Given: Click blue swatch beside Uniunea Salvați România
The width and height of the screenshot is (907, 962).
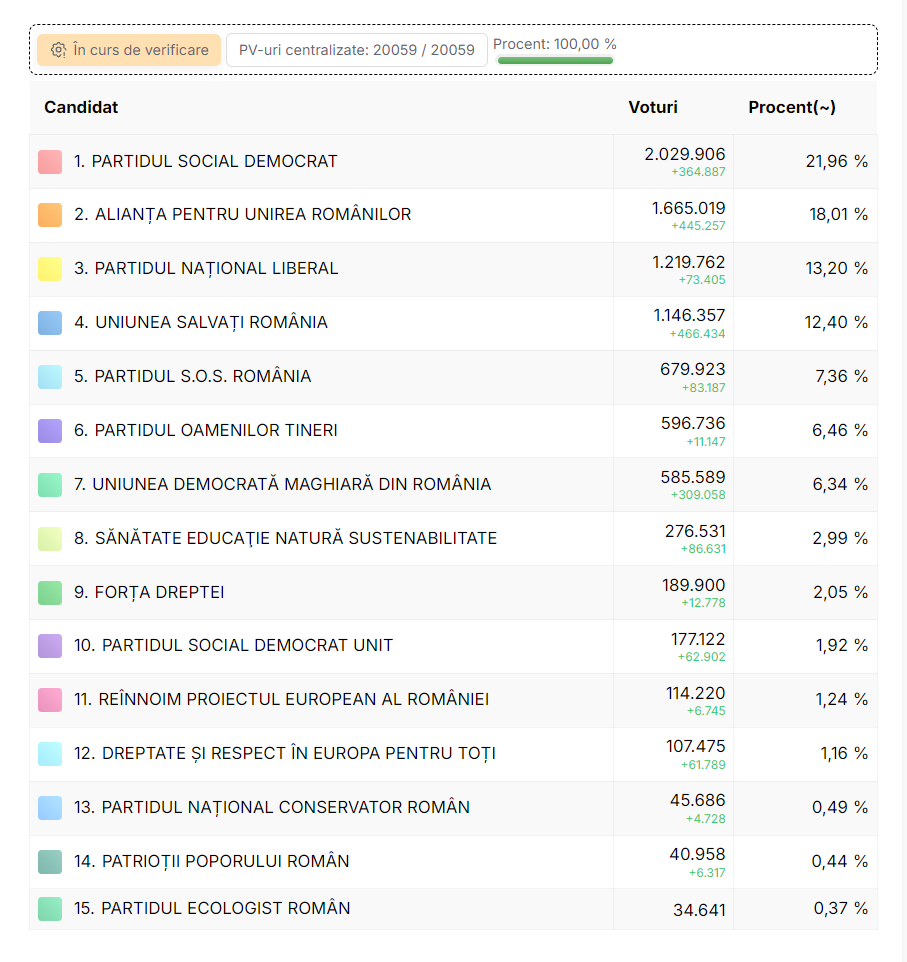Looking at the screenshot, I should tap(50, 323).
